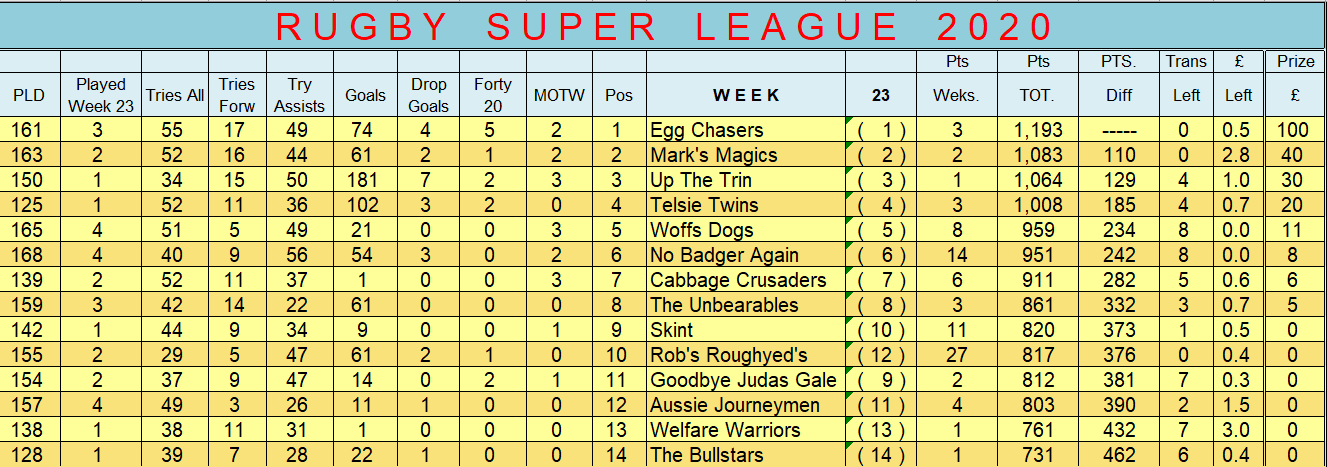Image resolution: width=1327 pixels, height=467 pixels.
Task: Select Rob's Roughyed's weekly points 27
Action: click(957, 355)
